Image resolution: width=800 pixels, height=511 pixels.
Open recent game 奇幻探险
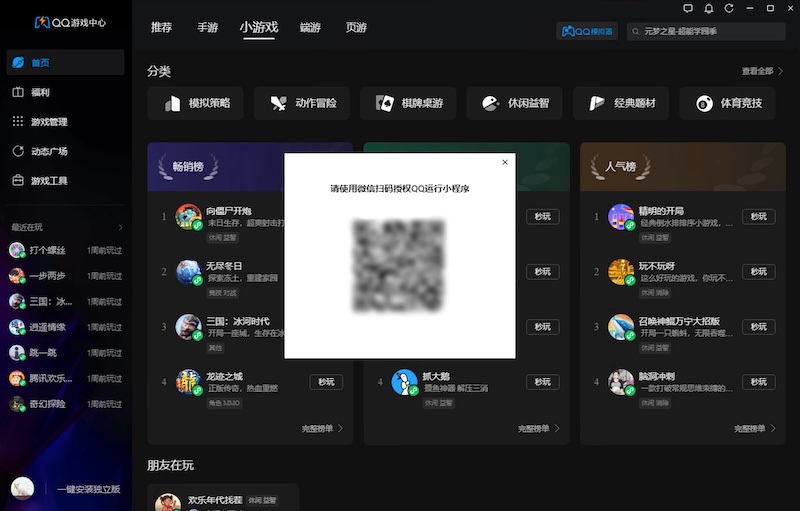click(x=65, y=404)
